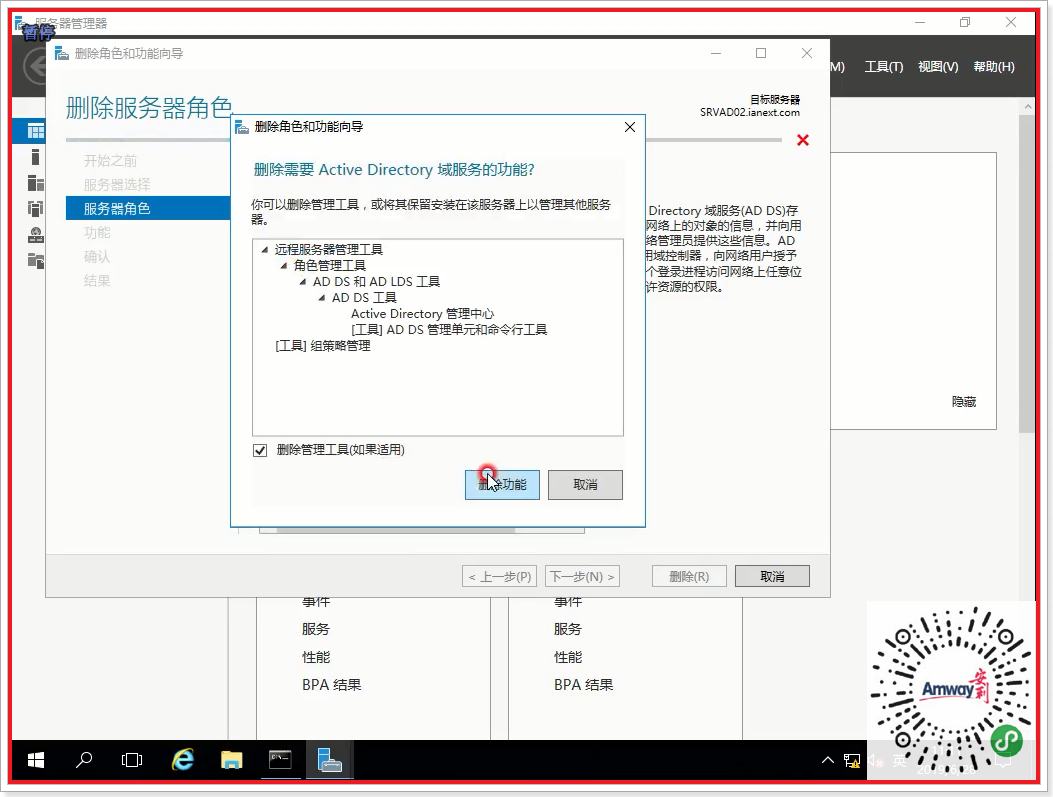The width and height of the screenshot is (1053, 797).
Task: Click 下一步(N) wizard button
Action: pos(582,576)
